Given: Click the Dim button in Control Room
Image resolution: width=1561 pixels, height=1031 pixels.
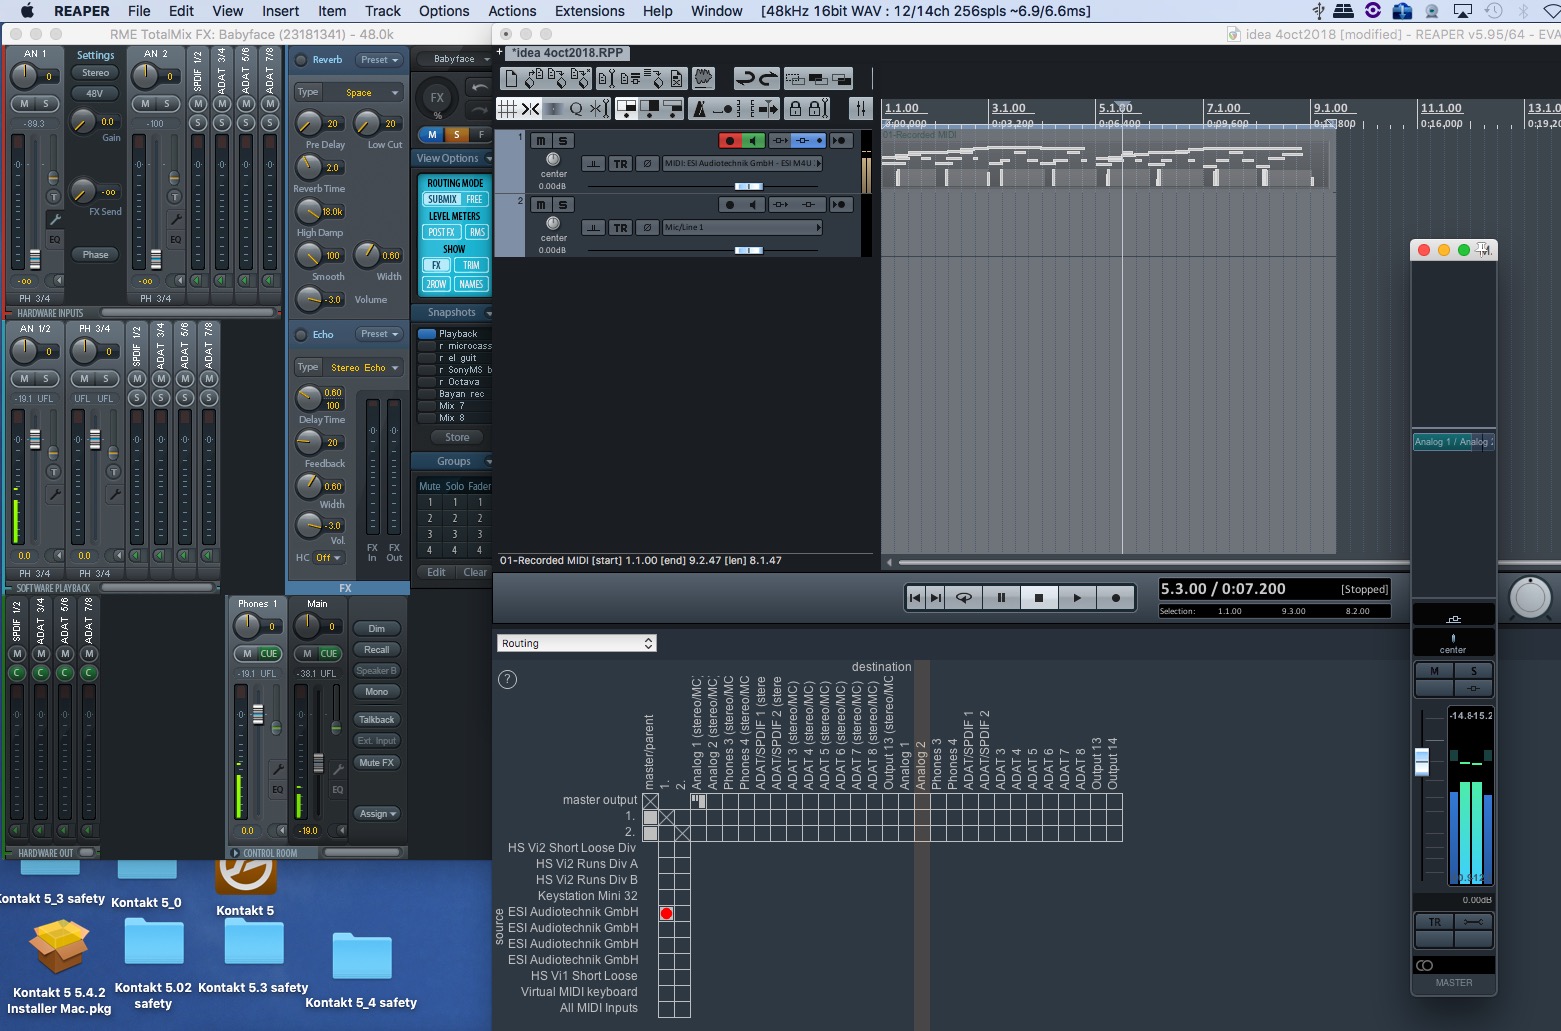Looking at the screenshot, I should 377,629.
